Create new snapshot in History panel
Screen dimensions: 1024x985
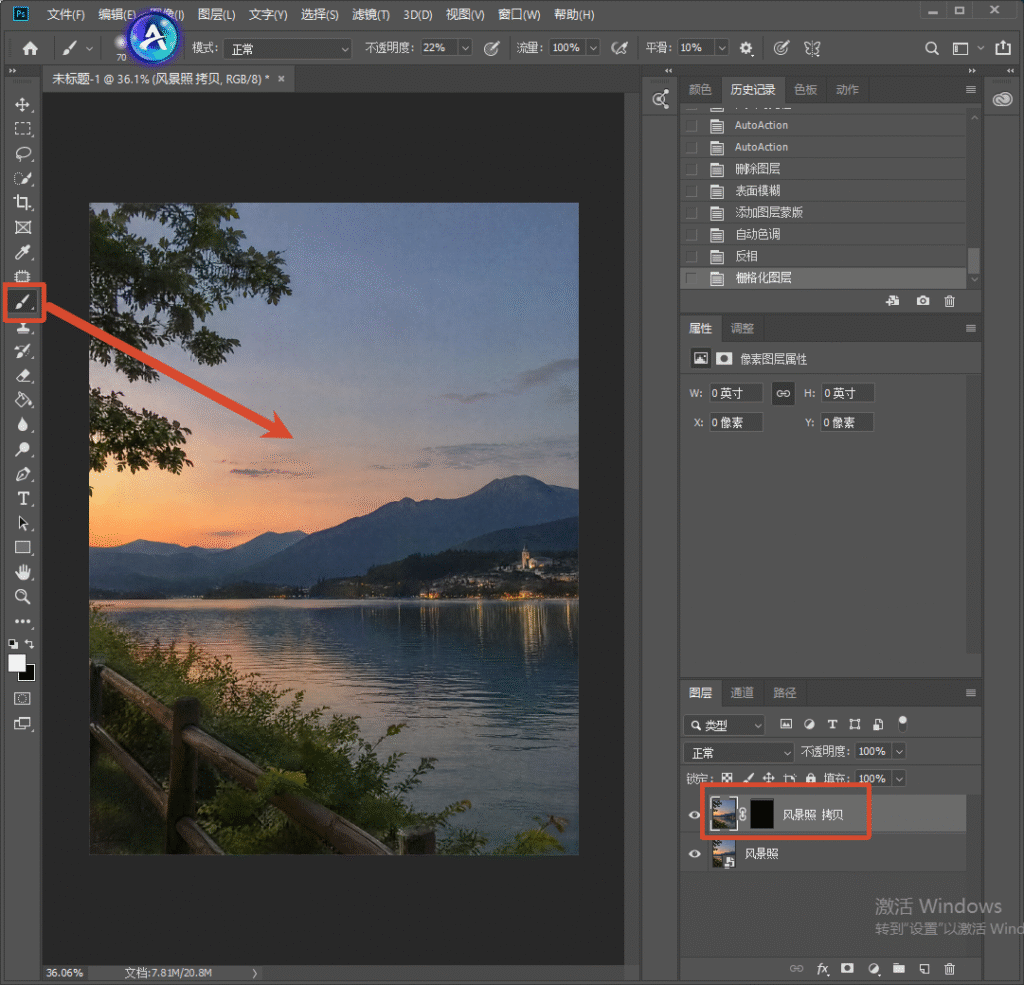(x=922, y=301)
